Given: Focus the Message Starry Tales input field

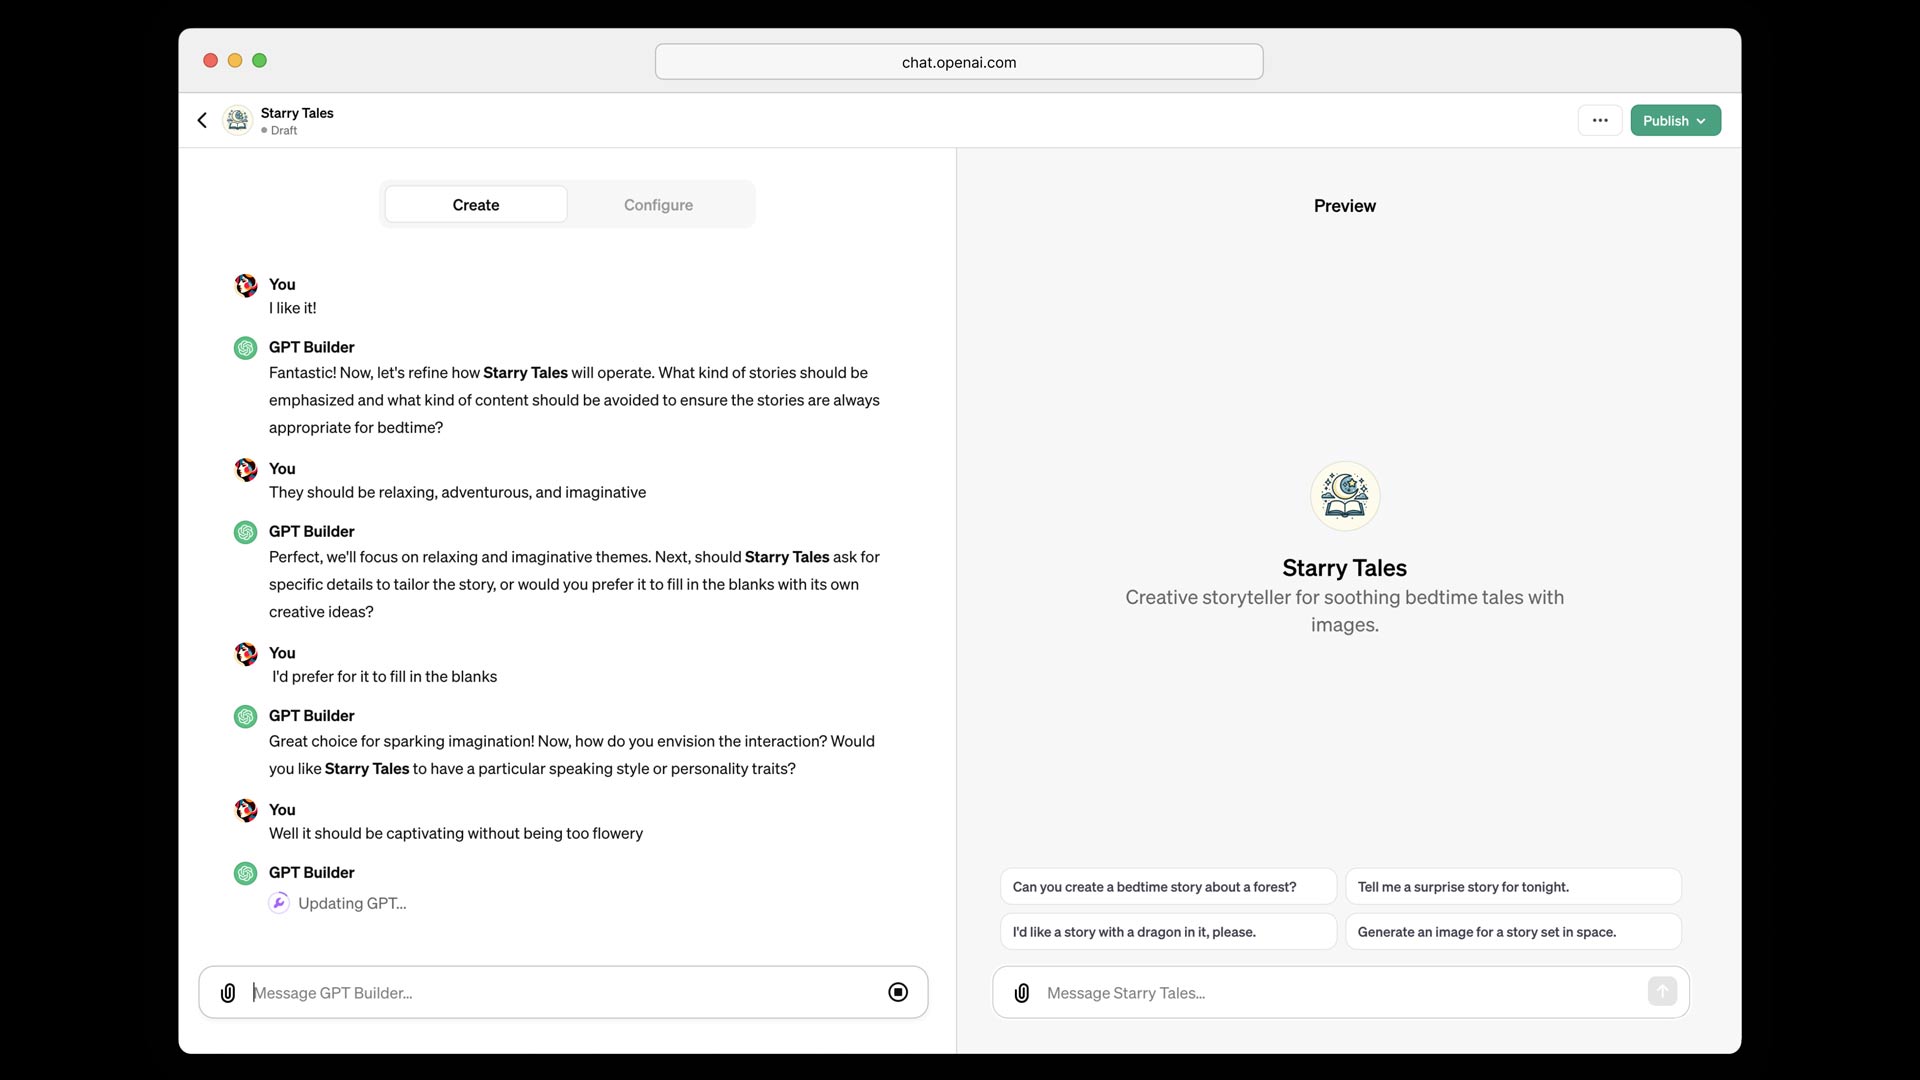Looking at the screenshot, I should 1340,992.
